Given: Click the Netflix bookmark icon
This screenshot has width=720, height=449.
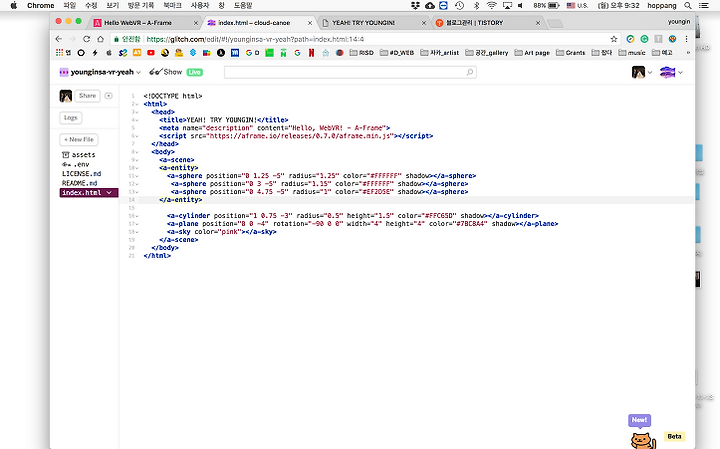Looking at the screenshot, I should pos(311,53).
